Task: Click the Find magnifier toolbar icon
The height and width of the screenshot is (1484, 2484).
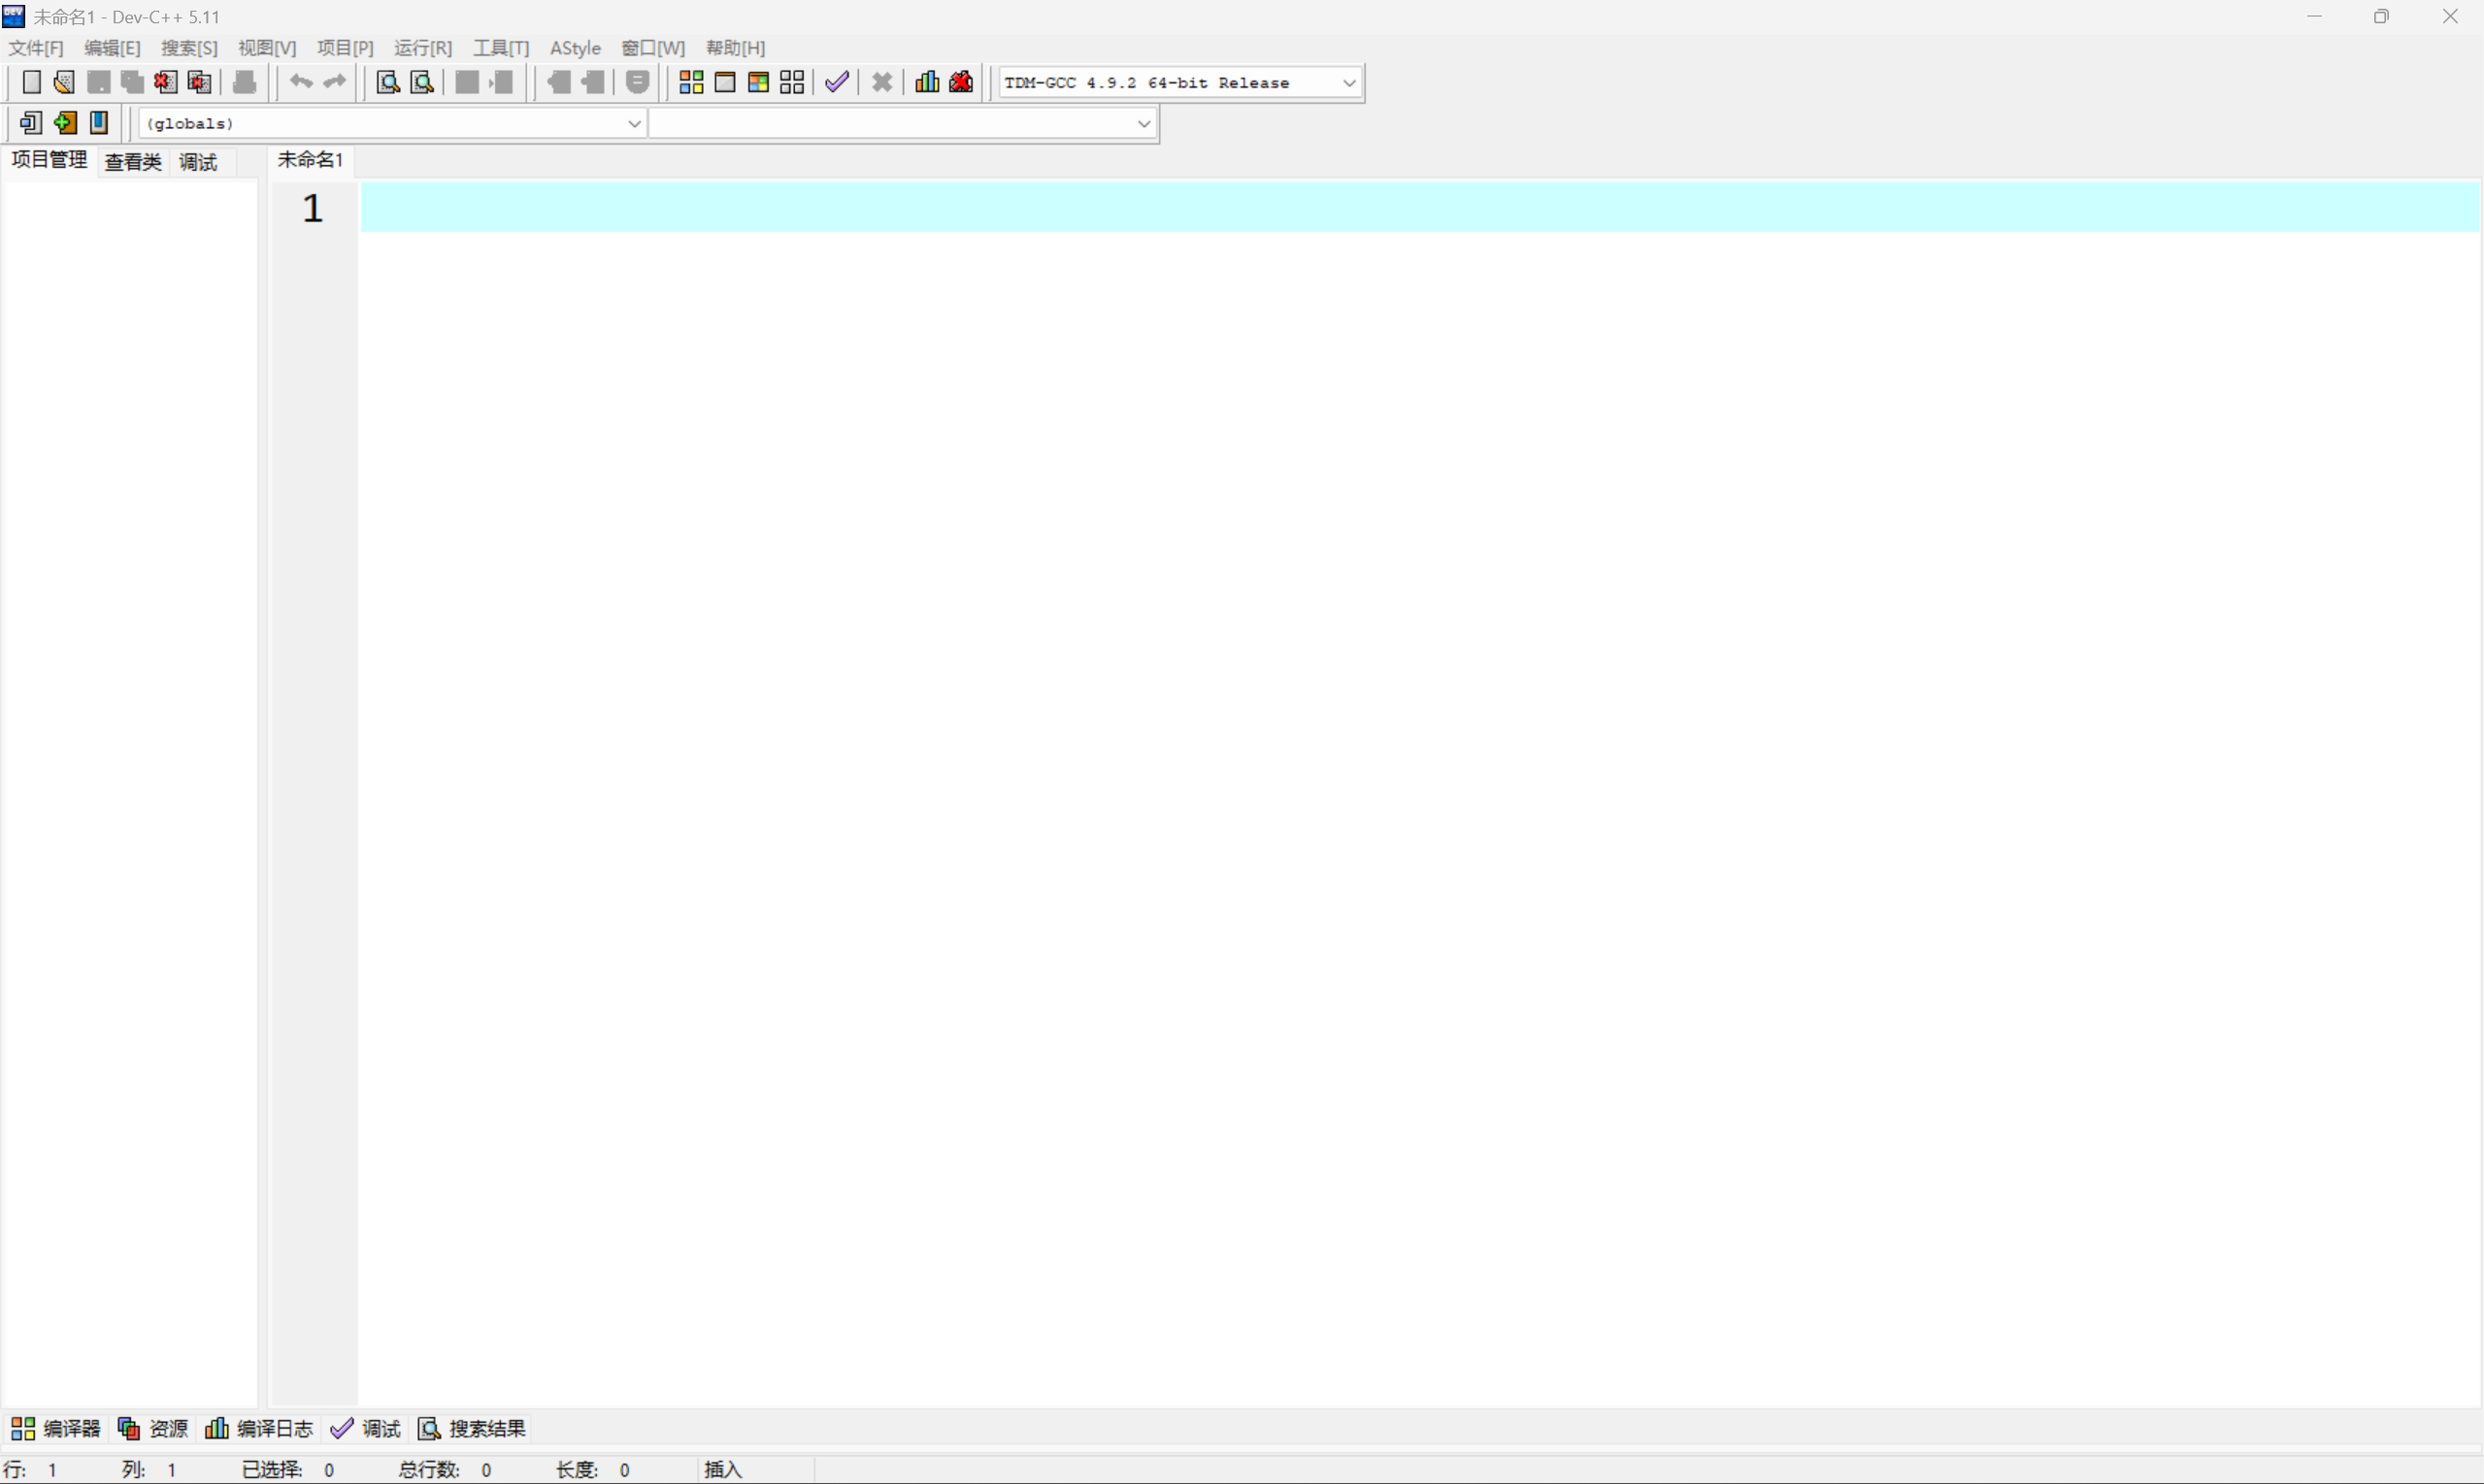Action: 388,82
